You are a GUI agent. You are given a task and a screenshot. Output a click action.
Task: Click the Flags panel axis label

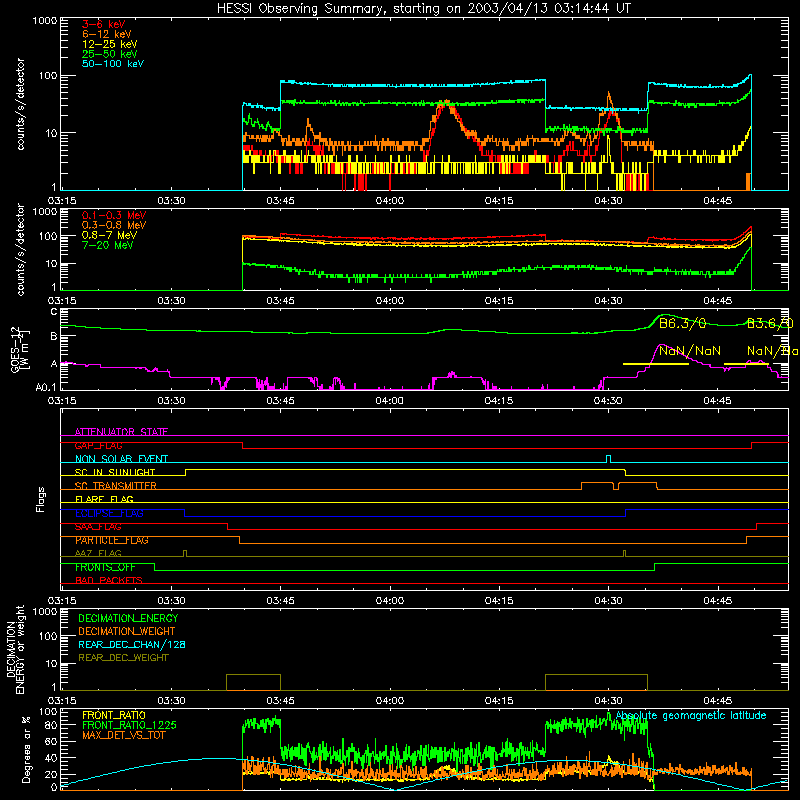[40, 499]
